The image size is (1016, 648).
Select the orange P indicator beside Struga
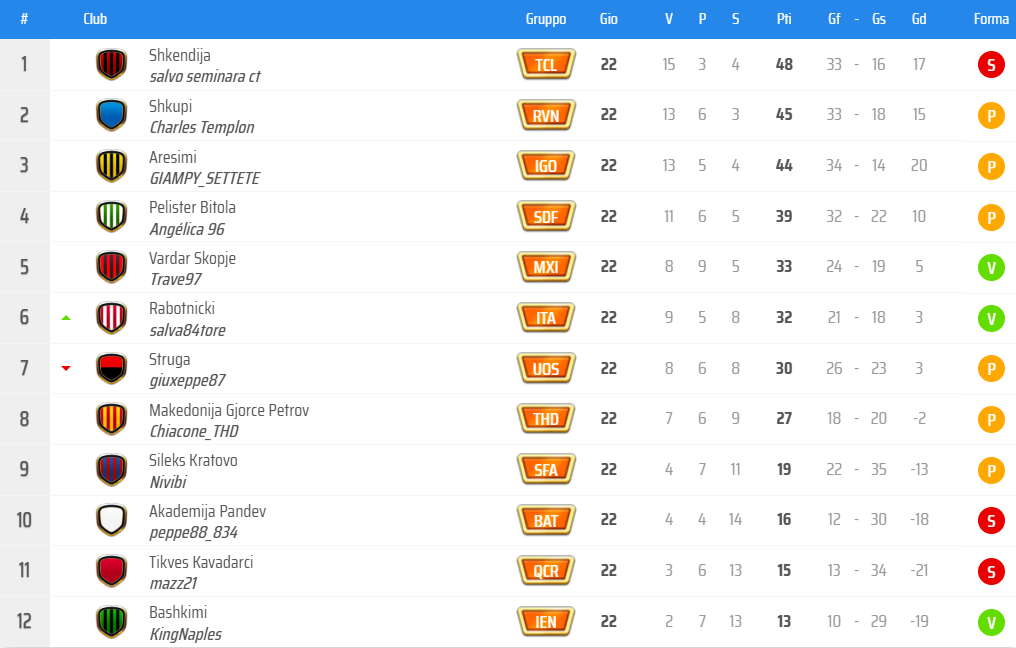991,368
